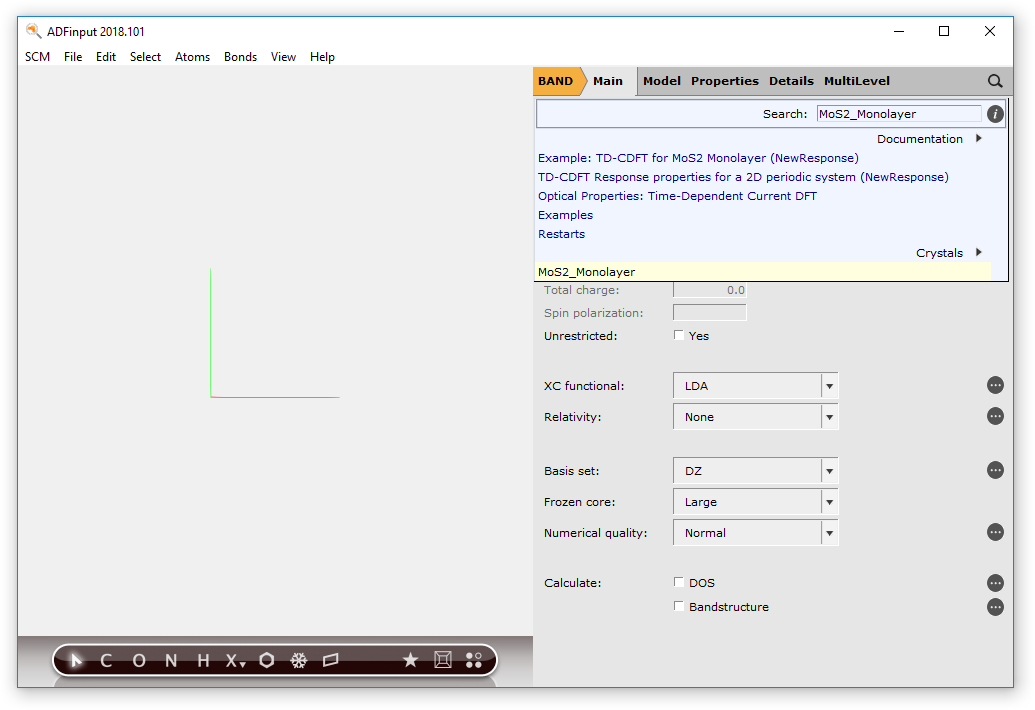Pick the Nitrogen atom tool

[x=171, y=660]
